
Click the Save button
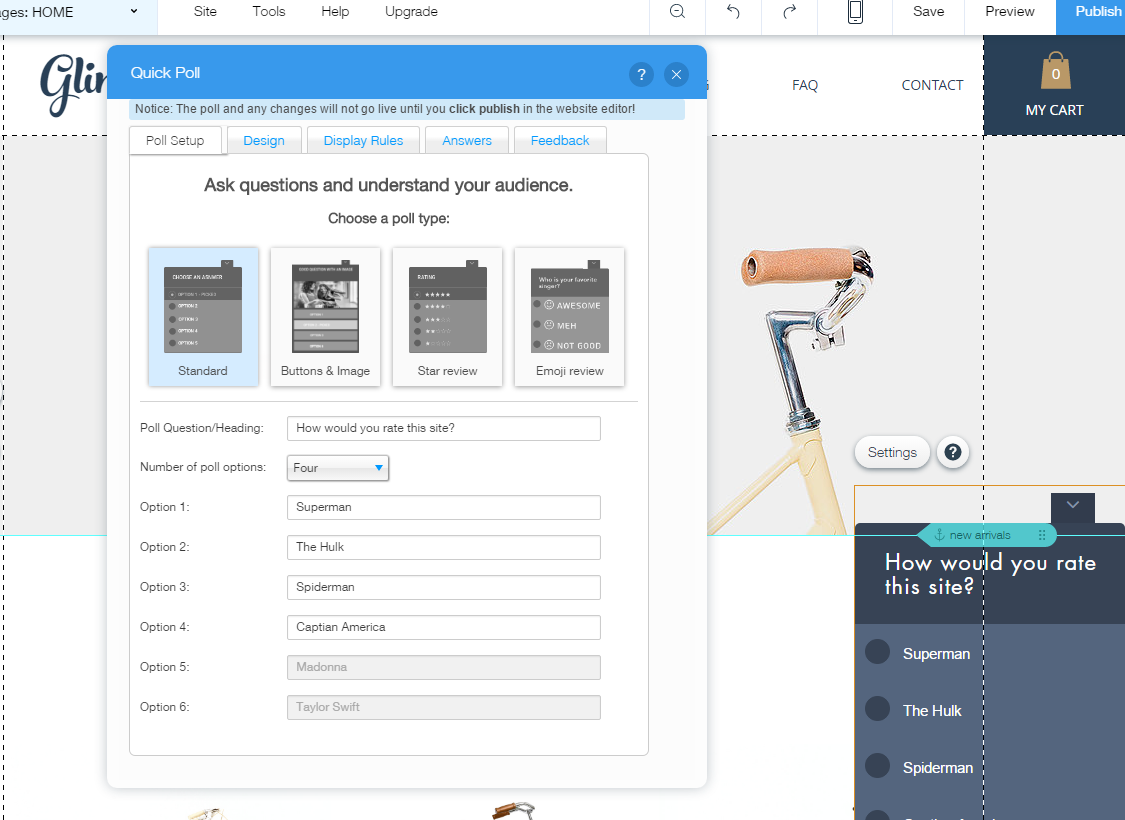coord(928,11)
